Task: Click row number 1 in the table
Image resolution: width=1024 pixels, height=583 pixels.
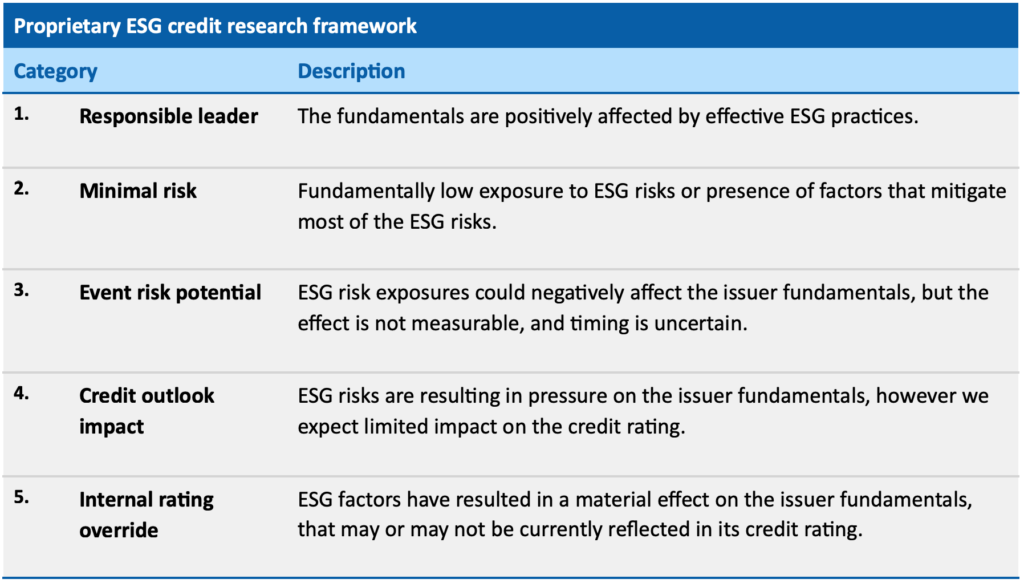Action: point(22,114)
